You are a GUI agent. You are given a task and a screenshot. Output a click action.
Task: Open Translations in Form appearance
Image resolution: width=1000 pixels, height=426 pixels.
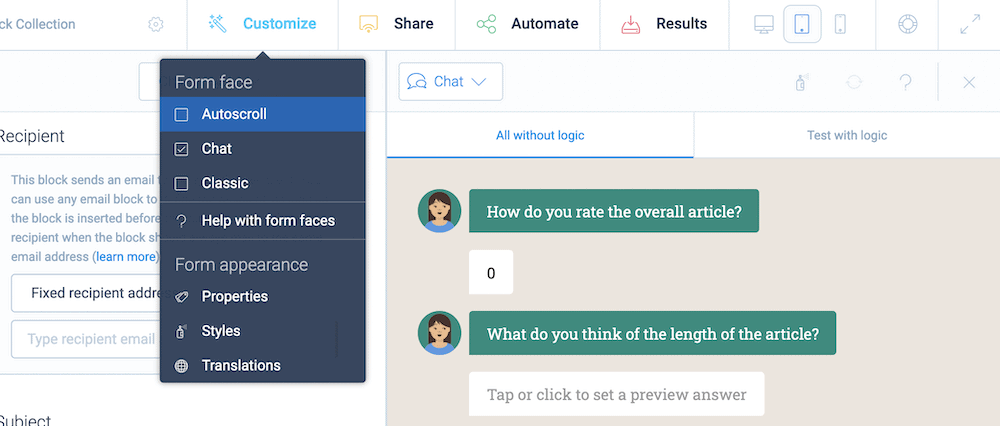coord(263,365)
